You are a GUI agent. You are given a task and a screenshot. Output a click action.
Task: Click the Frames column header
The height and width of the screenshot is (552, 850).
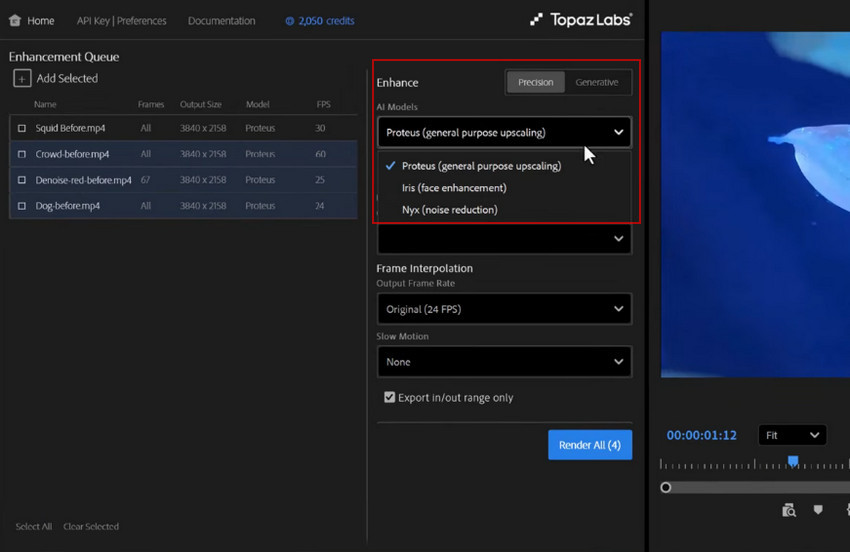tap(151, 104)
